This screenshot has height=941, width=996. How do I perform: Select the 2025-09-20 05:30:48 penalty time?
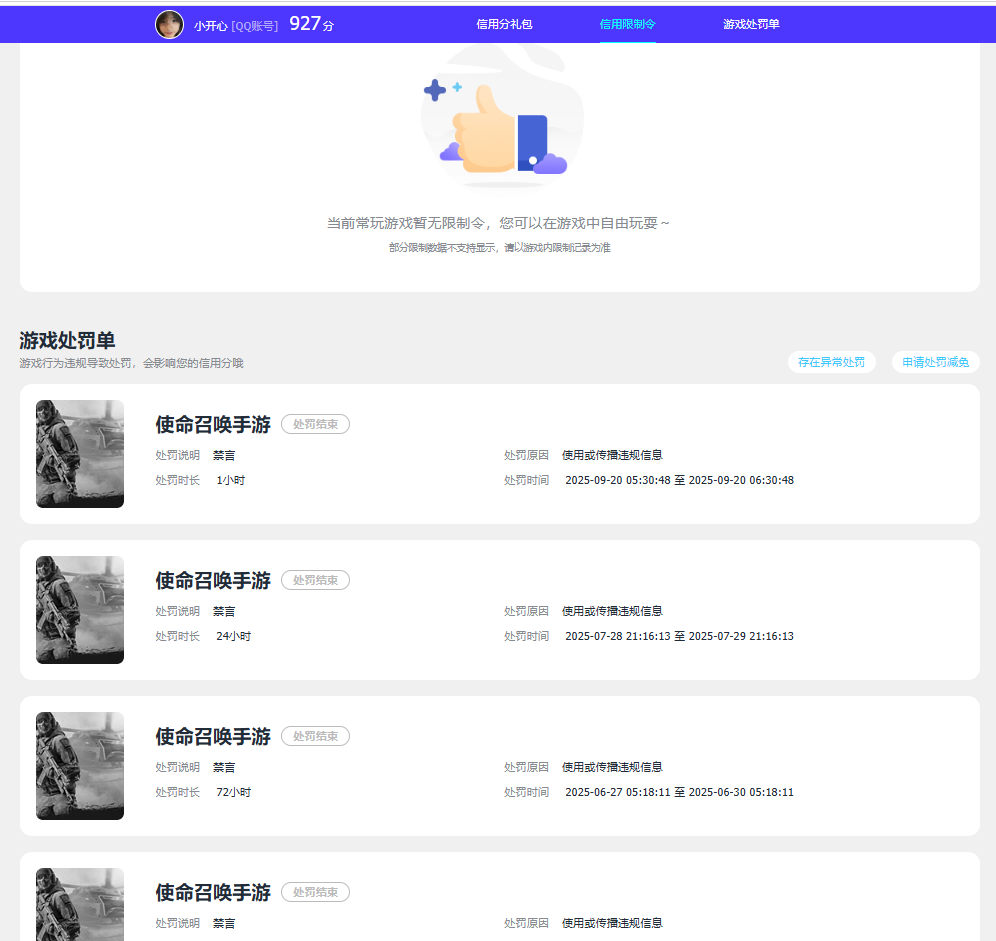tap(679, 480)
